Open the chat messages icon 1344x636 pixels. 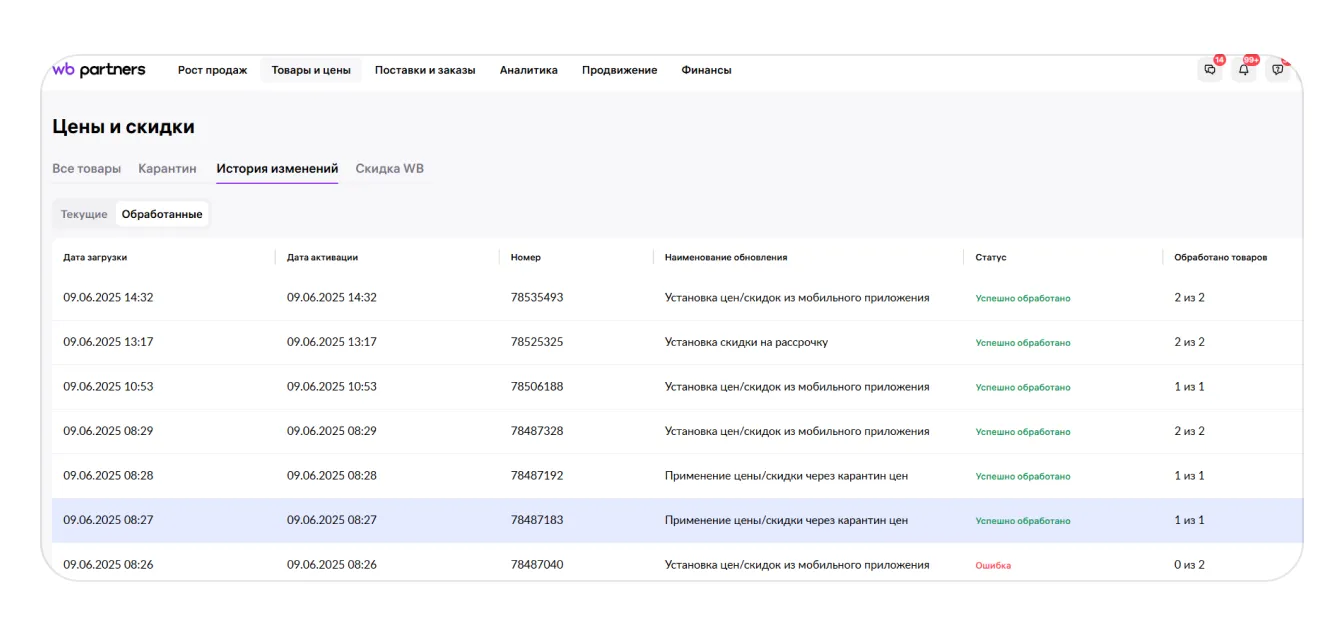click(x=1210, y=70)
